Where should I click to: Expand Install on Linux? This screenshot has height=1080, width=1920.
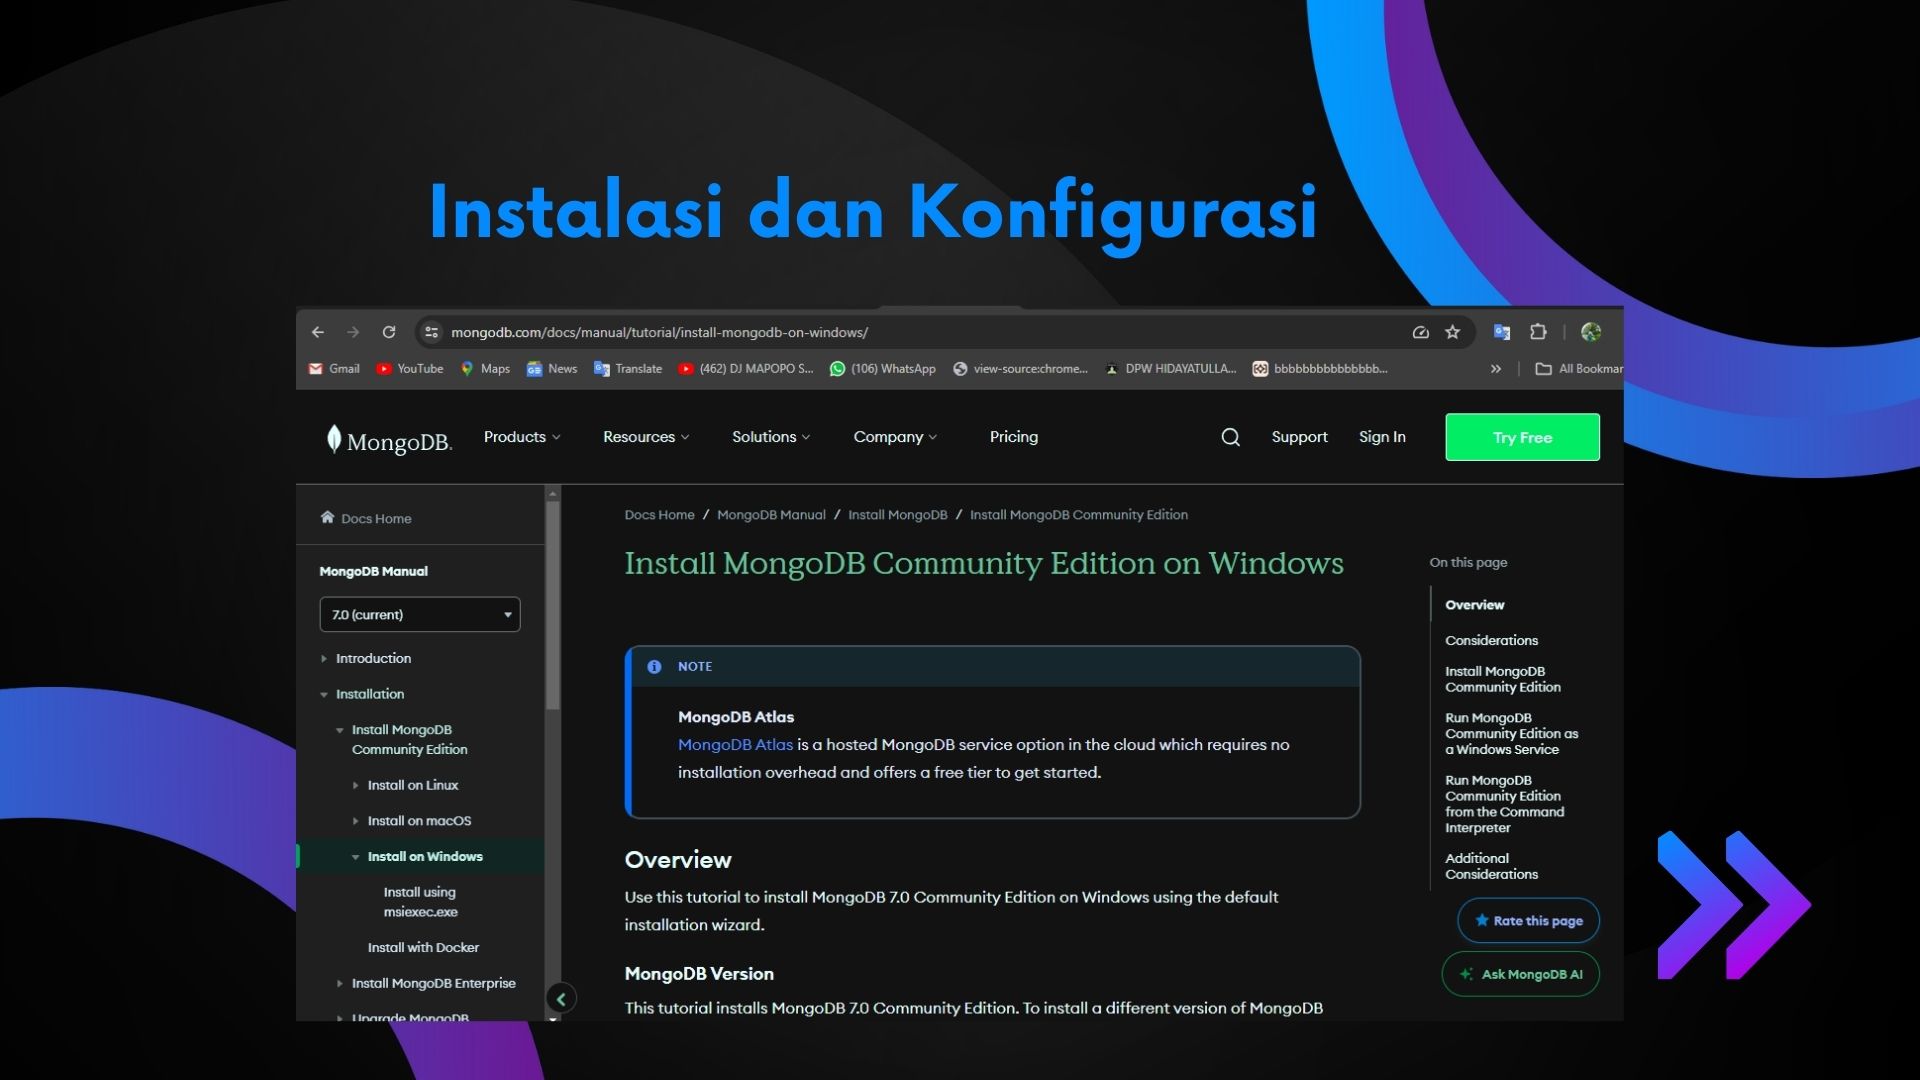point(356,786)
